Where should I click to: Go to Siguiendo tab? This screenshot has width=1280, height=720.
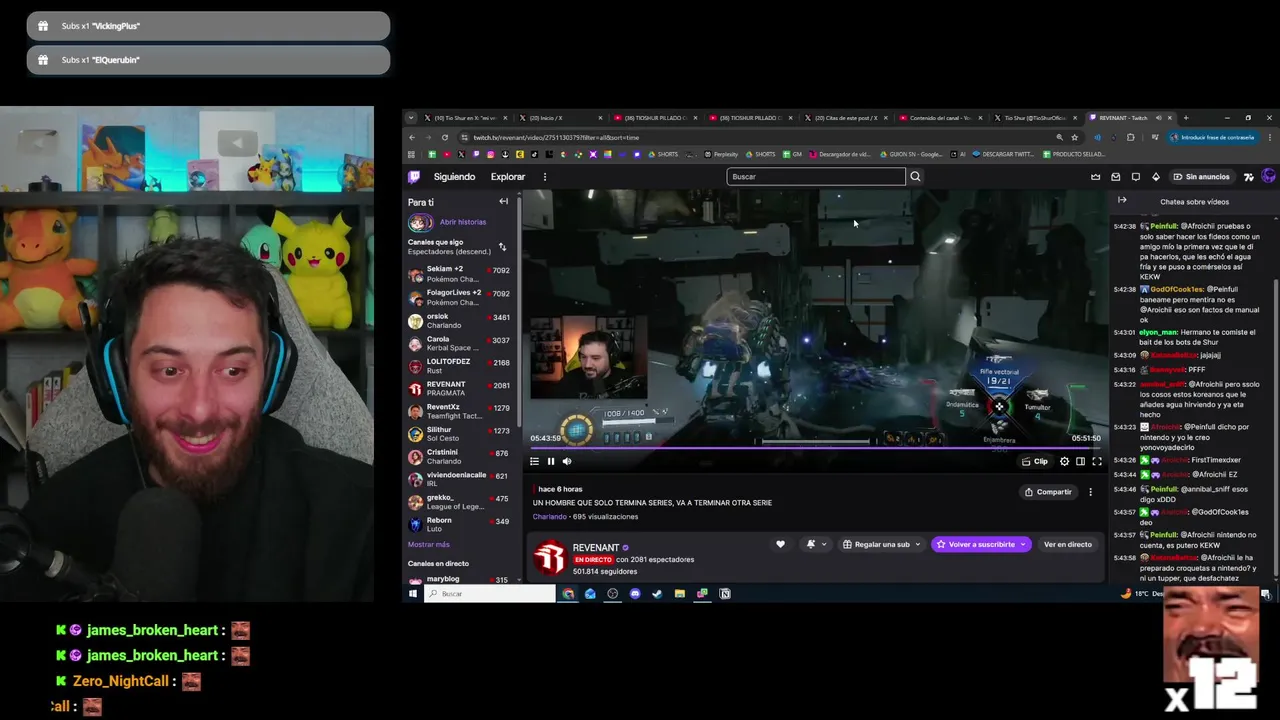(x=454, y=177)
